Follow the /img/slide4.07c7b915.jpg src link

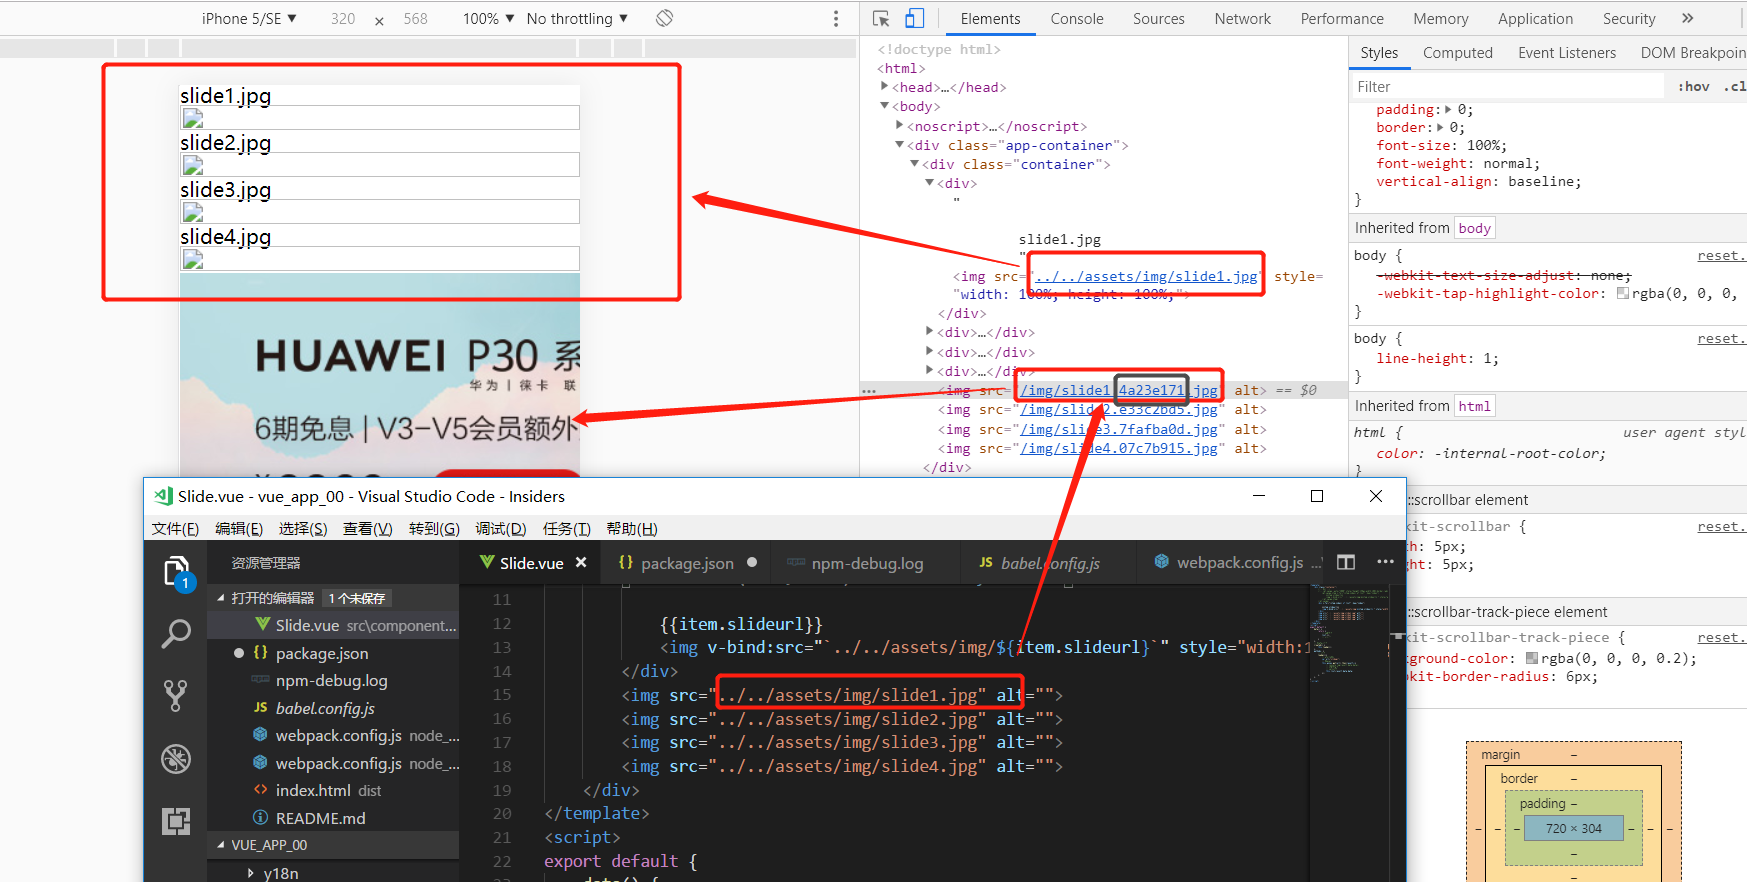tap(1119, 449)
